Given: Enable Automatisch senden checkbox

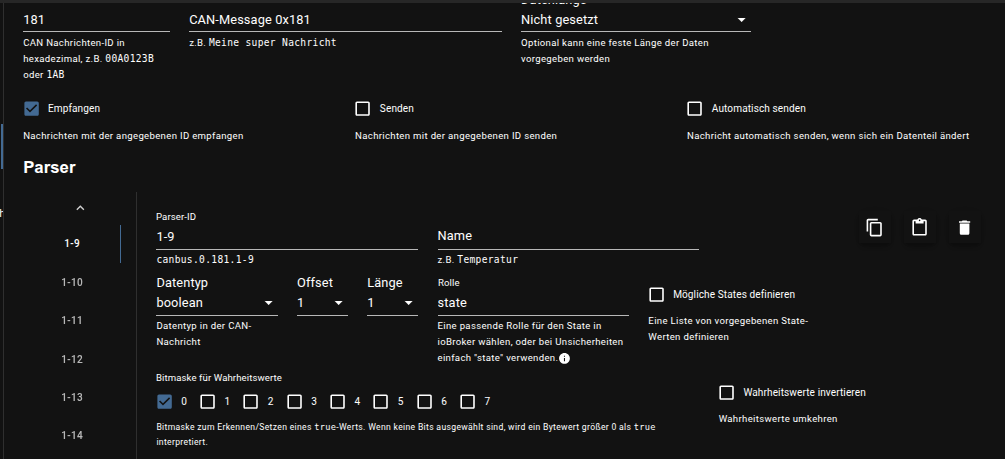Looking at the screenshot, I should point(695,108).
